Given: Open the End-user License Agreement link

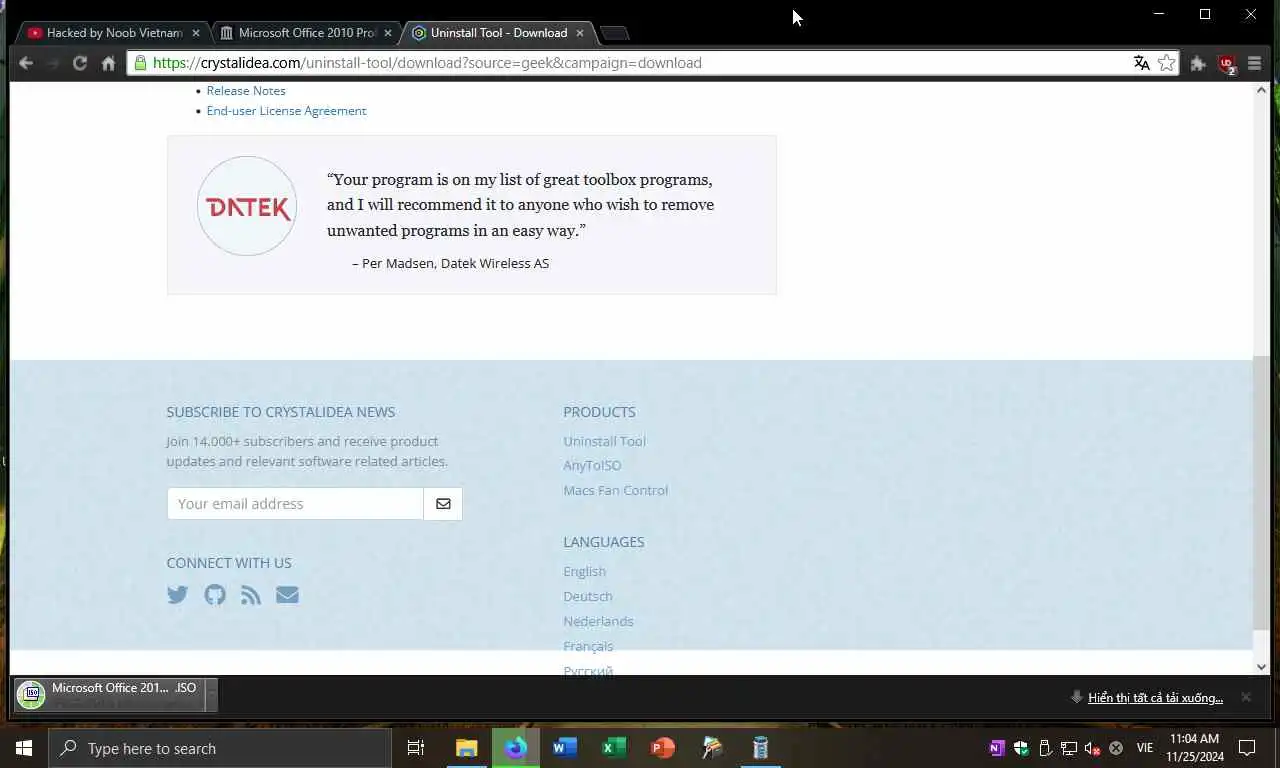Looking at the screenshot, I should (286, 111).
